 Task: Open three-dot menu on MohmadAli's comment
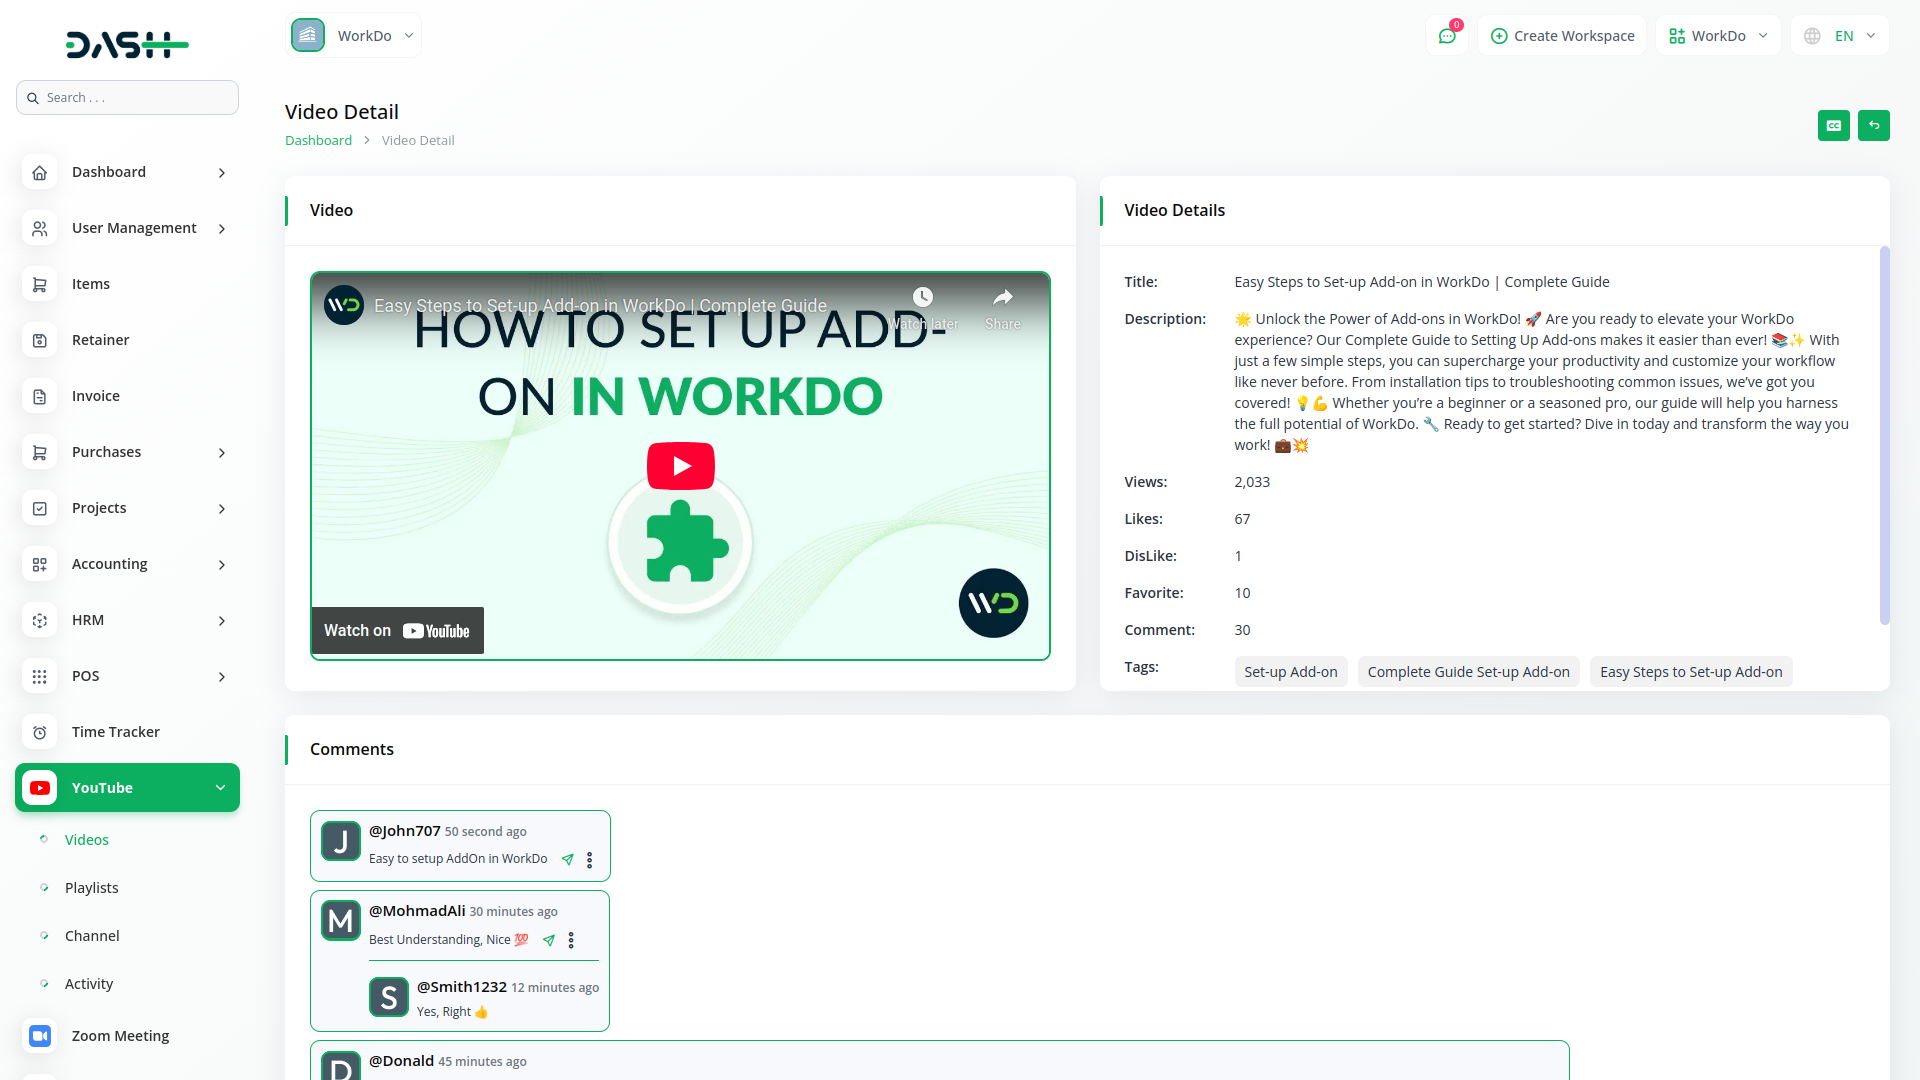[571, 940]
